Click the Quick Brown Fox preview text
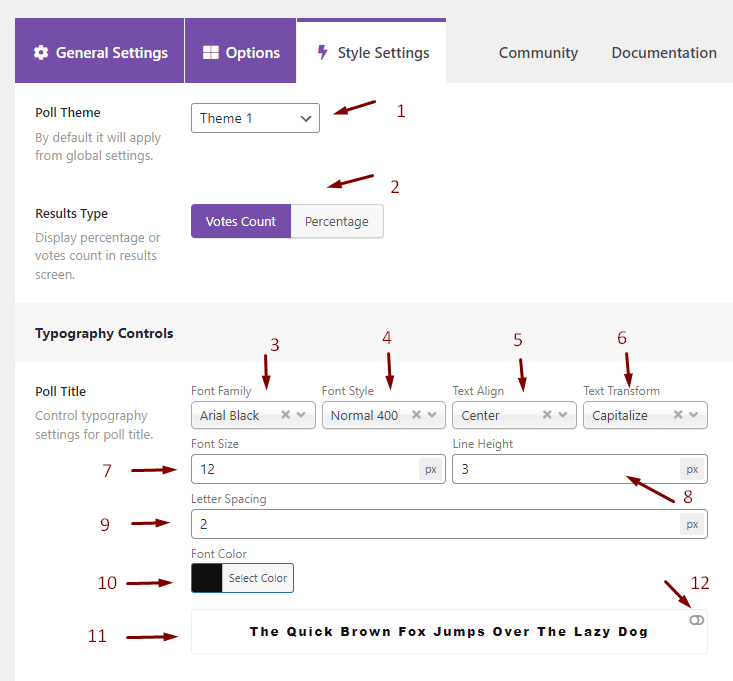The image size is (733, 681). (x=449, y=631)
